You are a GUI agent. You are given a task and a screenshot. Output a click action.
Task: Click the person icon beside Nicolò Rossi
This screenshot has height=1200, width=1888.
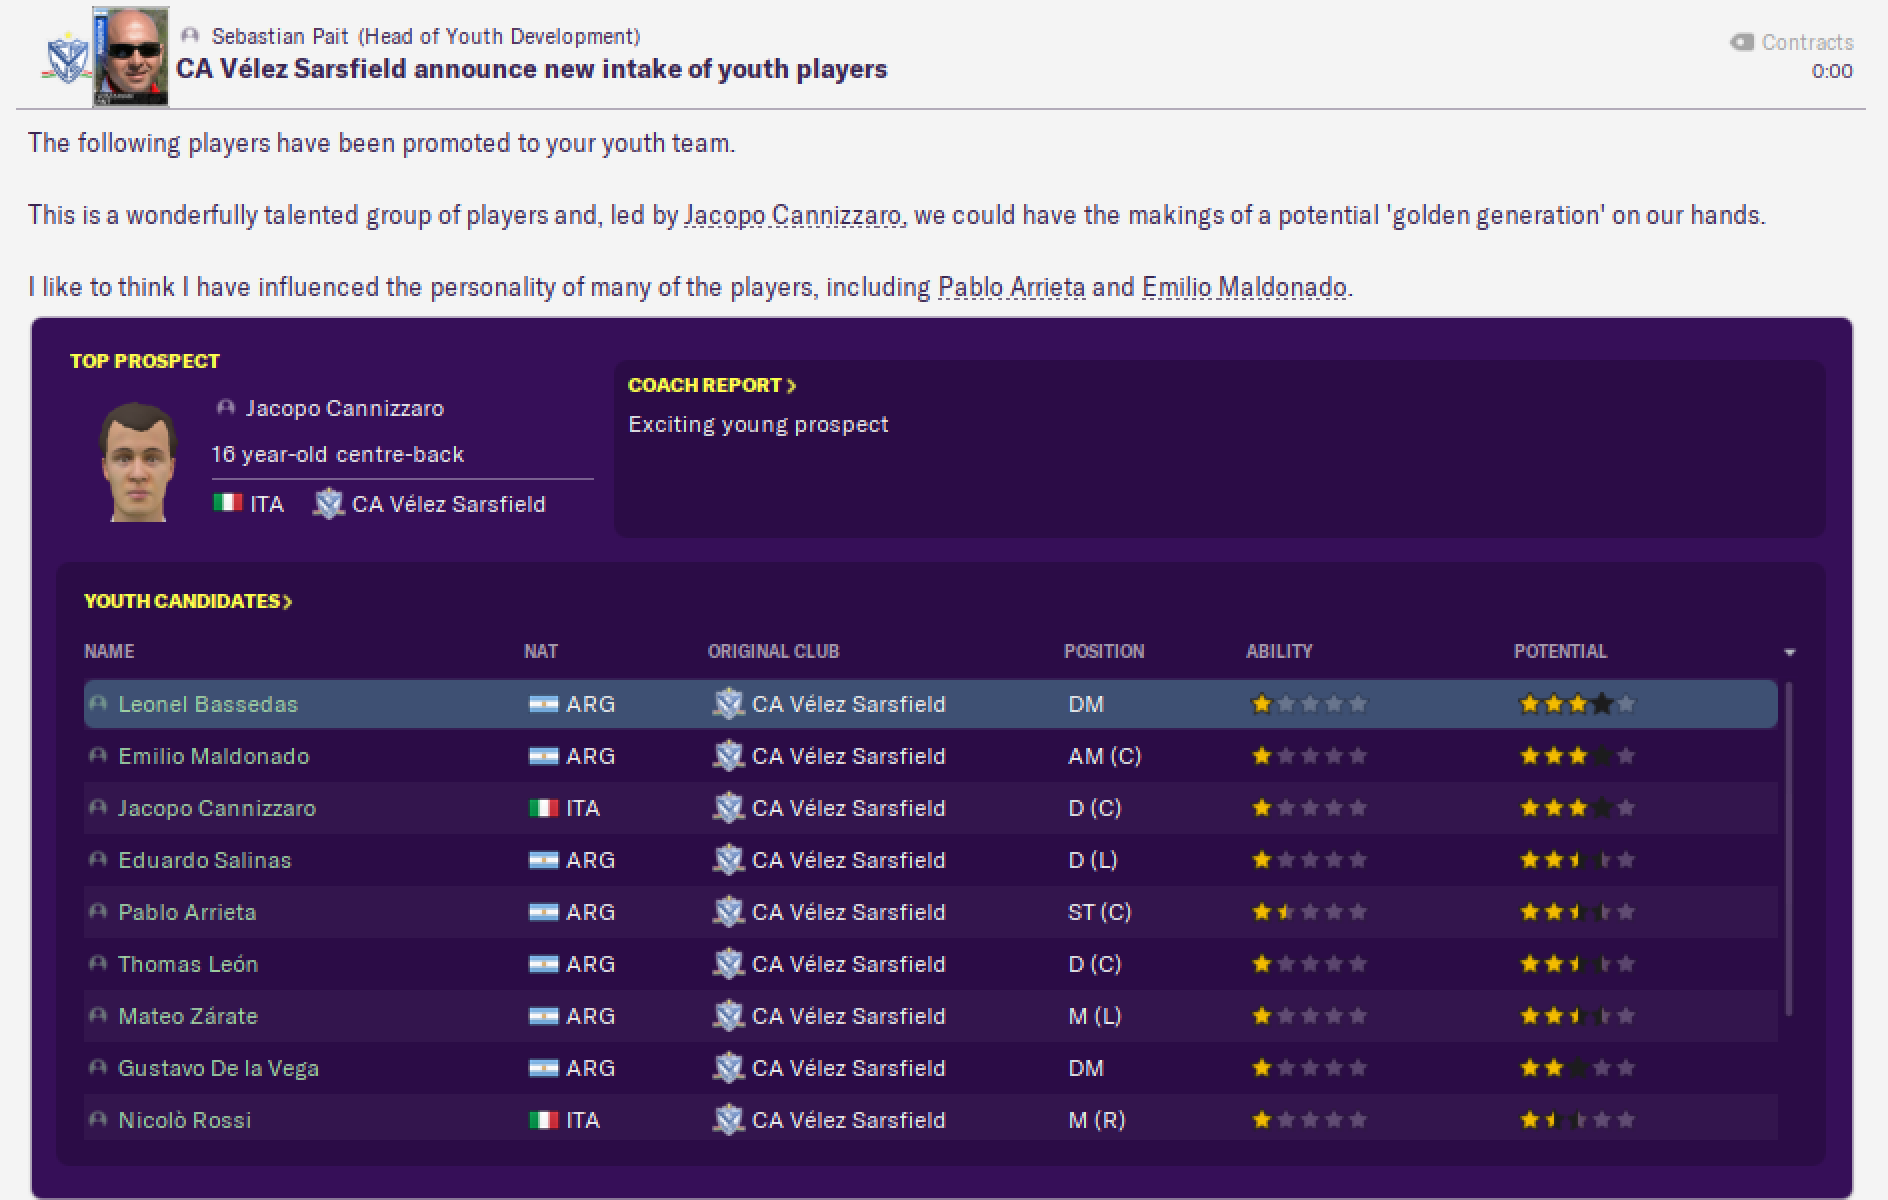pos(98,1120)
